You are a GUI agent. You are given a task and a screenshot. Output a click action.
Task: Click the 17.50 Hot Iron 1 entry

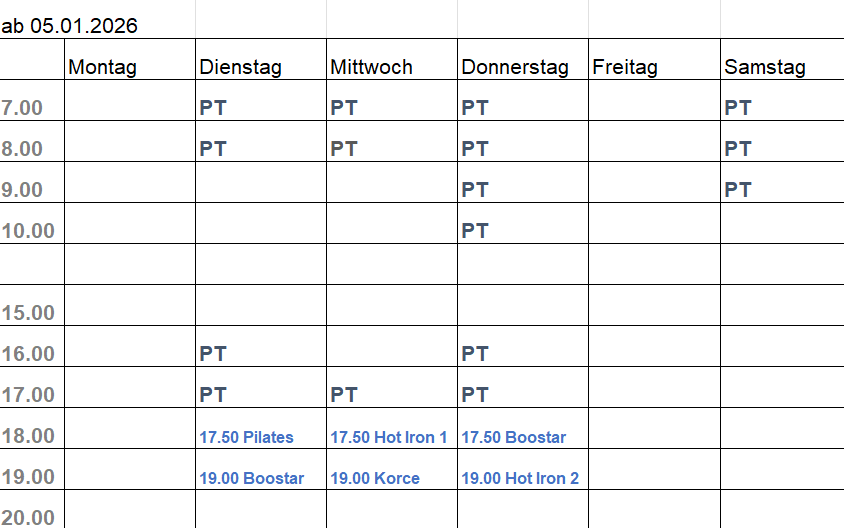(389, 437)
